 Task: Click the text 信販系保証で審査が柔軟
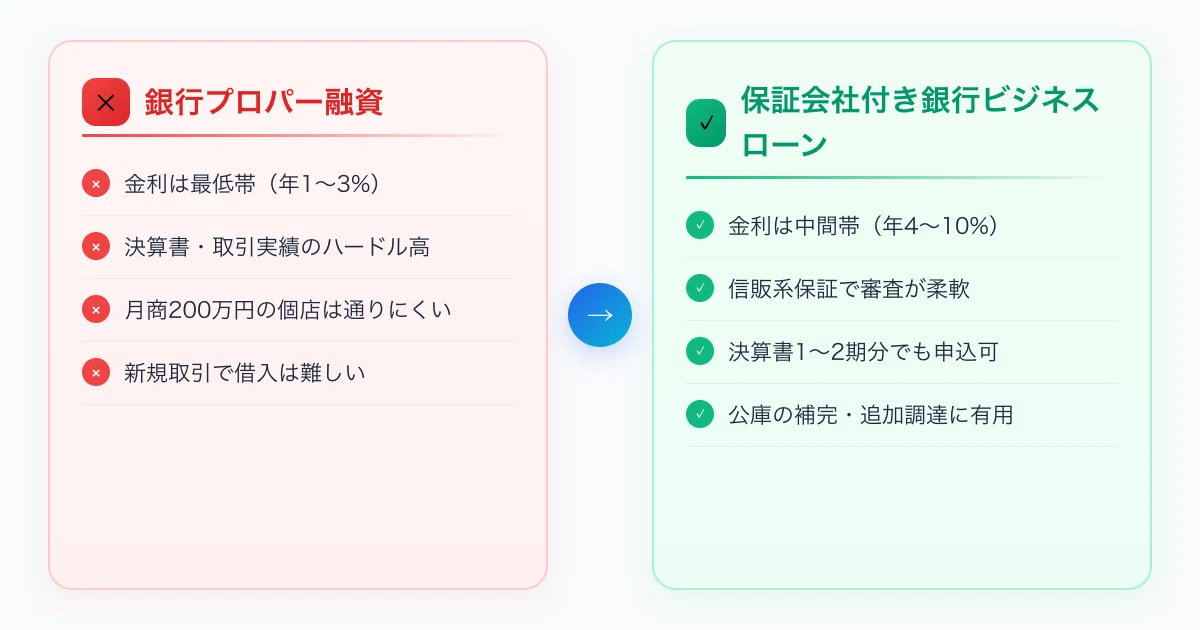tap(849, 289)
